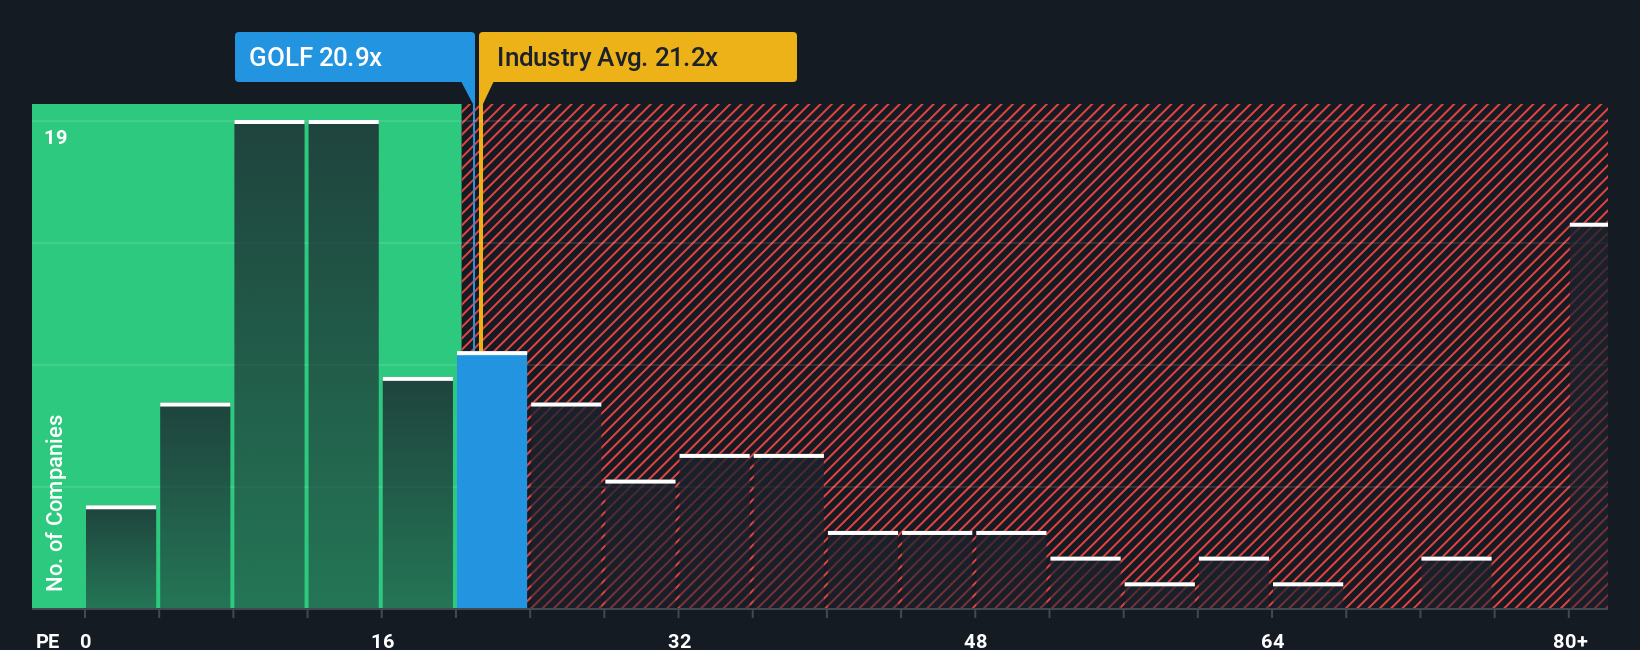
Task: Click the first tallest dark green bar
Action: coord(269,364)
